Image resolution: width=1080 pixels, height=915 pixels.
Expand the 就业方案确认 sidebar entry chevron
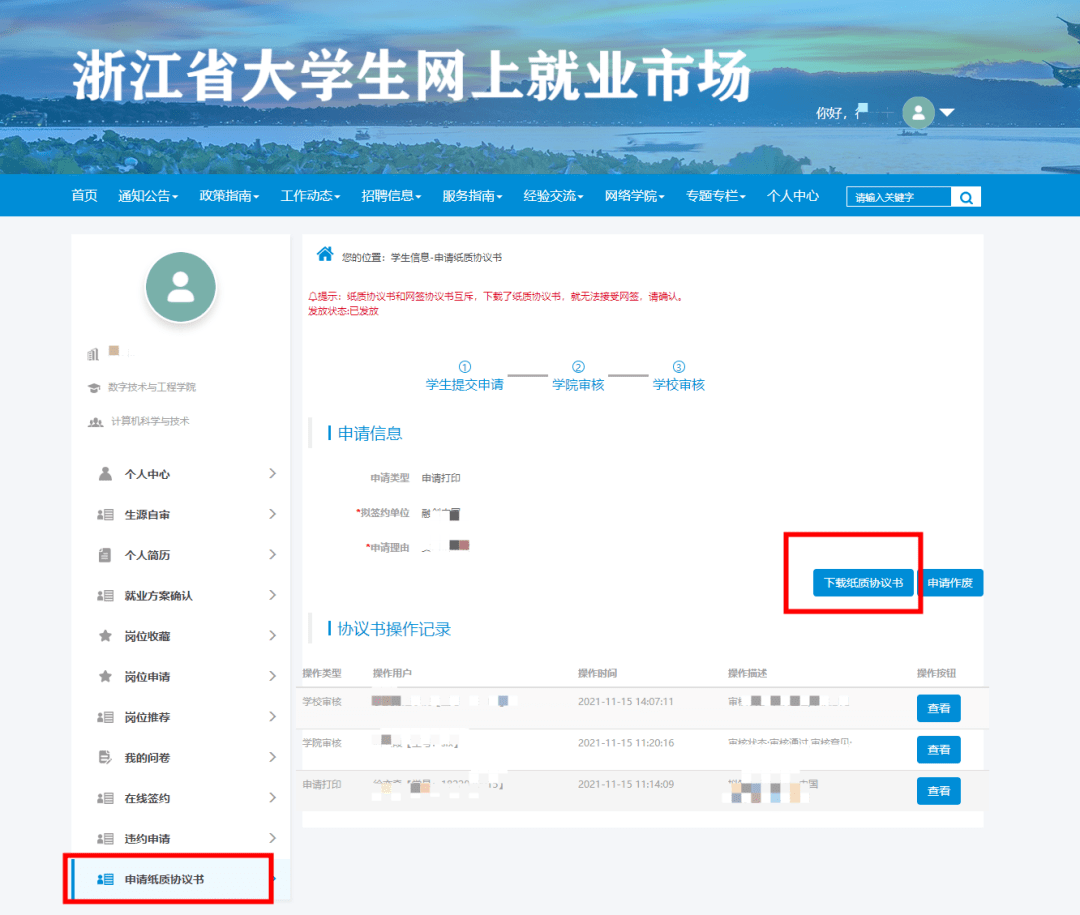click(272, 595)
